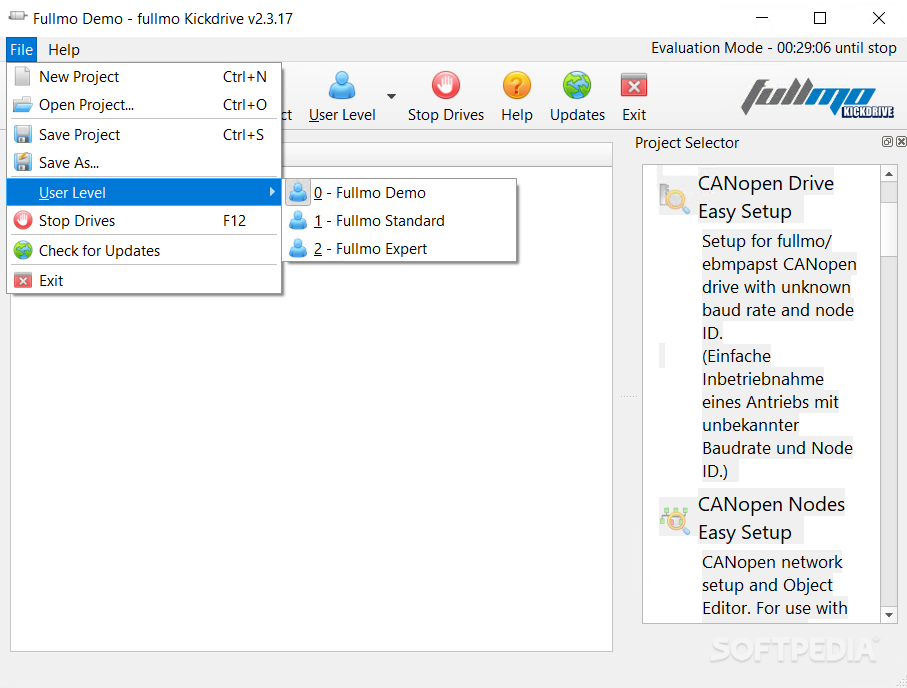Click the user icon beside Fullmo Demo
Screen dimensions: 907x688
coord(298,192)
